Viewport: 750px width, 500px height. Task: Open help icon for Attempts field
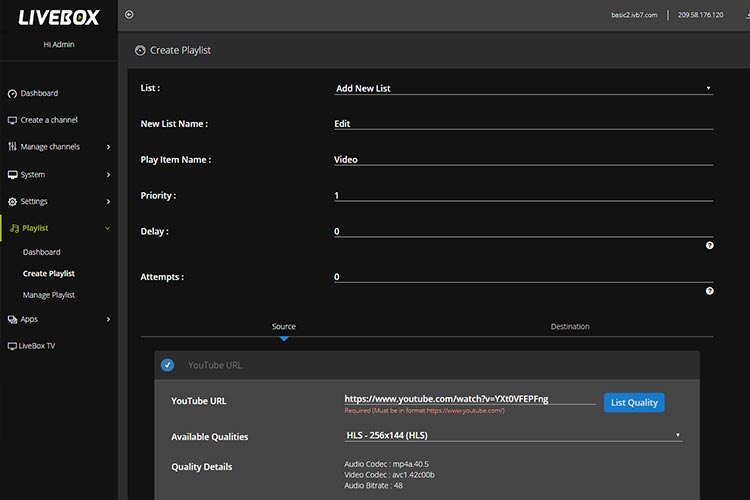(x=709, y=291)
